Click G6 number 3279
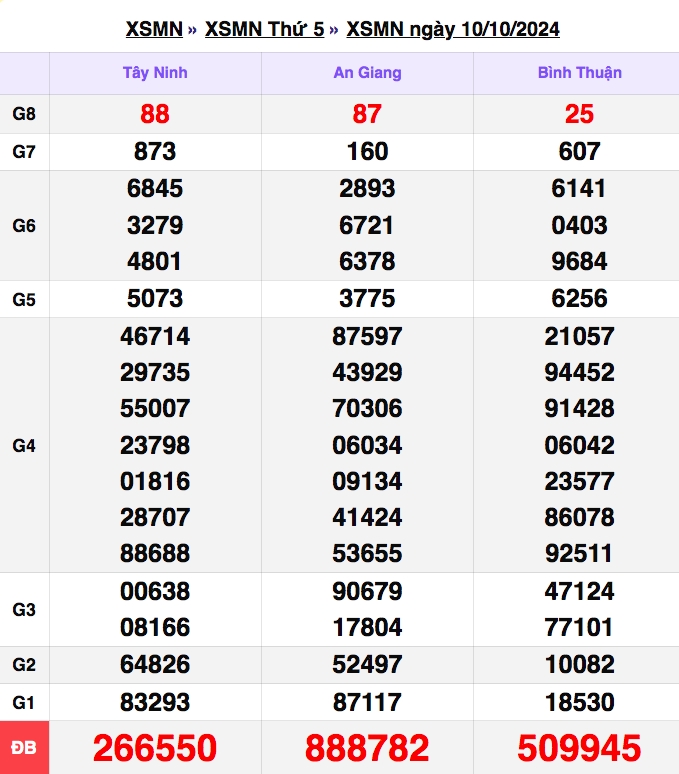The image size is (679, 774). pos(155,225)
